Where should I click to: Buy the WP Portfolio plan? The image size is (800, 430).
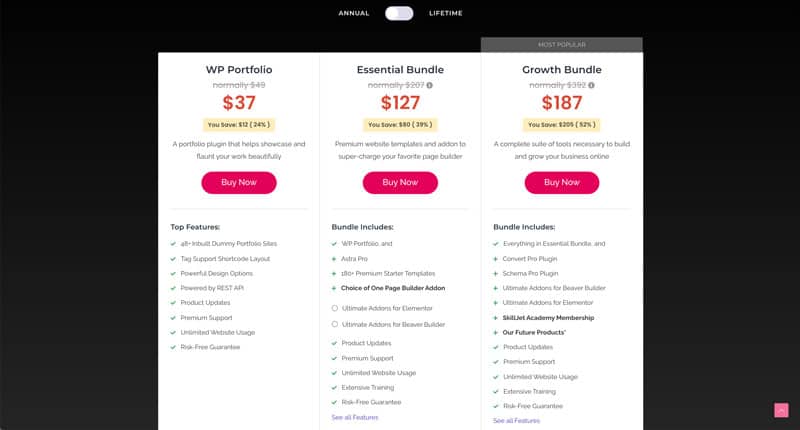pyautogui.click(x=239, y=183)
